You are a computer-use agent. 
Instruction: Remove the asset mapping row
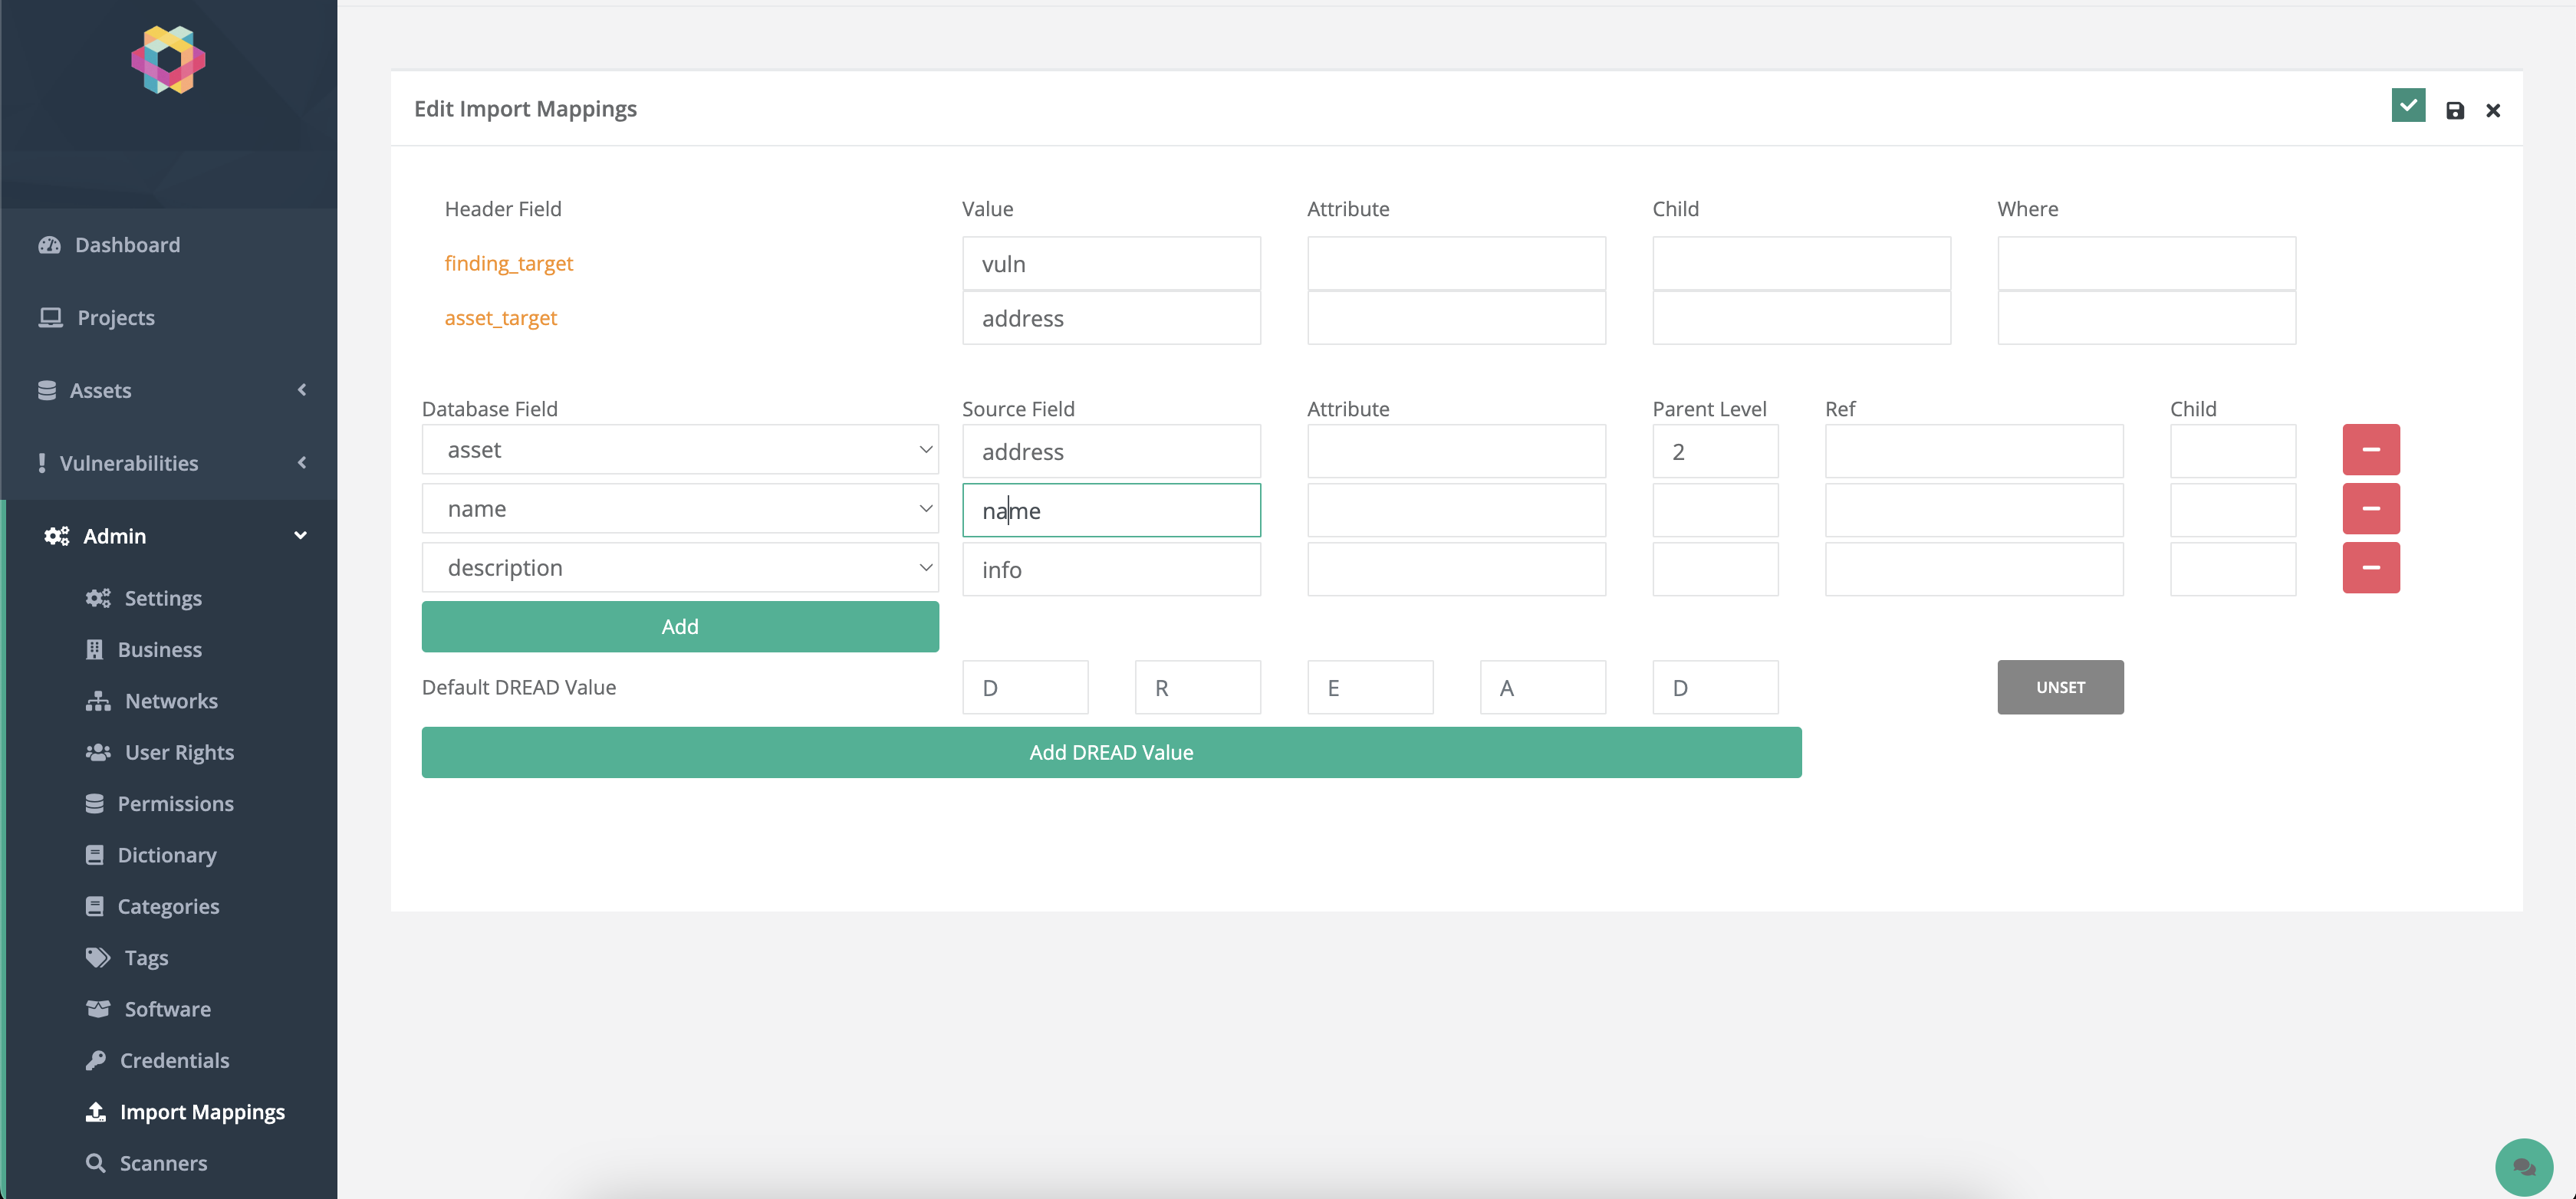coord(2371,450)
